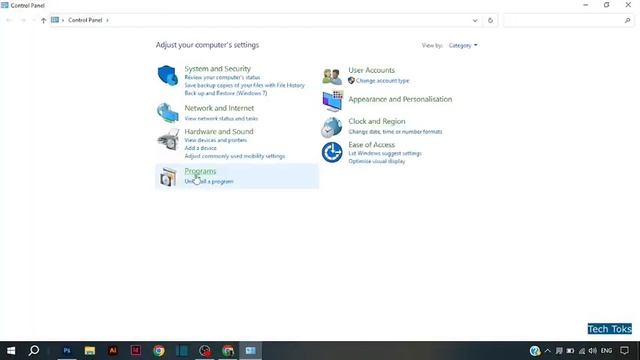The height and width of the screenshot is (360, 640).
Task: Click Adjust commonly used mobility settings
Action: tap(235, 156)
